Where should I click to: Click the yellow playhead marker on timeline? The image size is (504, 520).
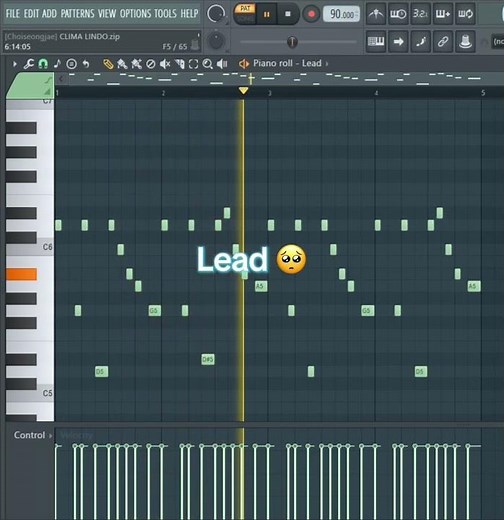[x=244, y=90]
